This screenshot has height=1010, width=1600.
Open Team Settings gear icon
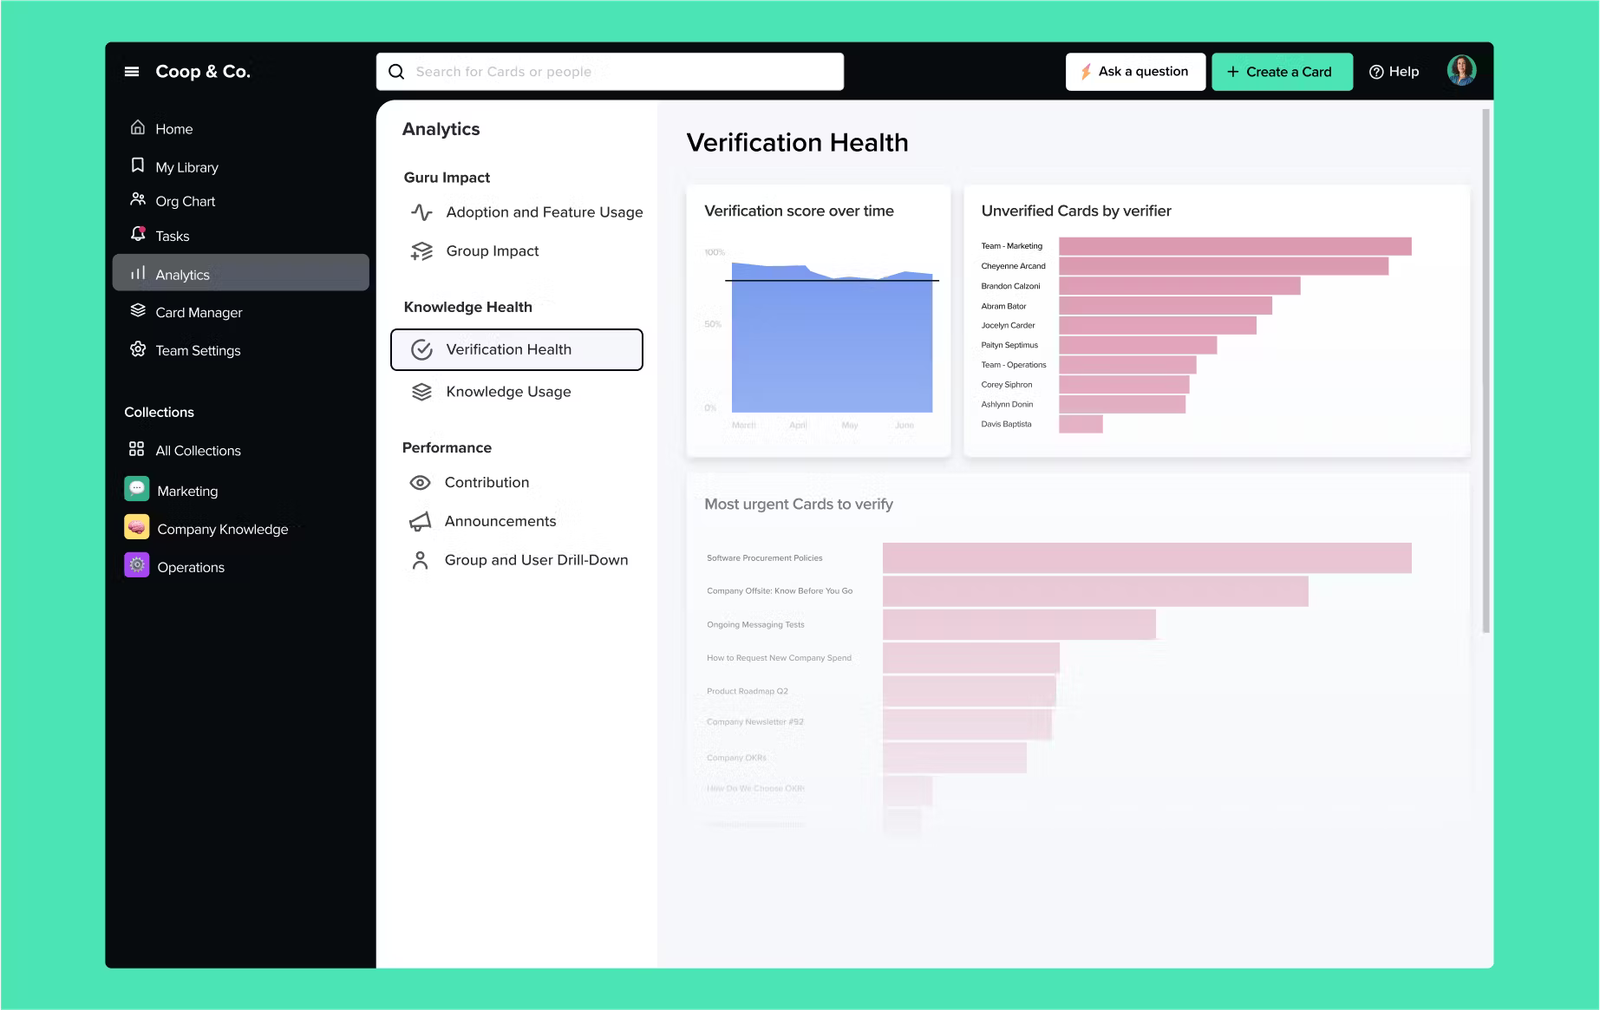pyautogui.click(x=138, y=349)
